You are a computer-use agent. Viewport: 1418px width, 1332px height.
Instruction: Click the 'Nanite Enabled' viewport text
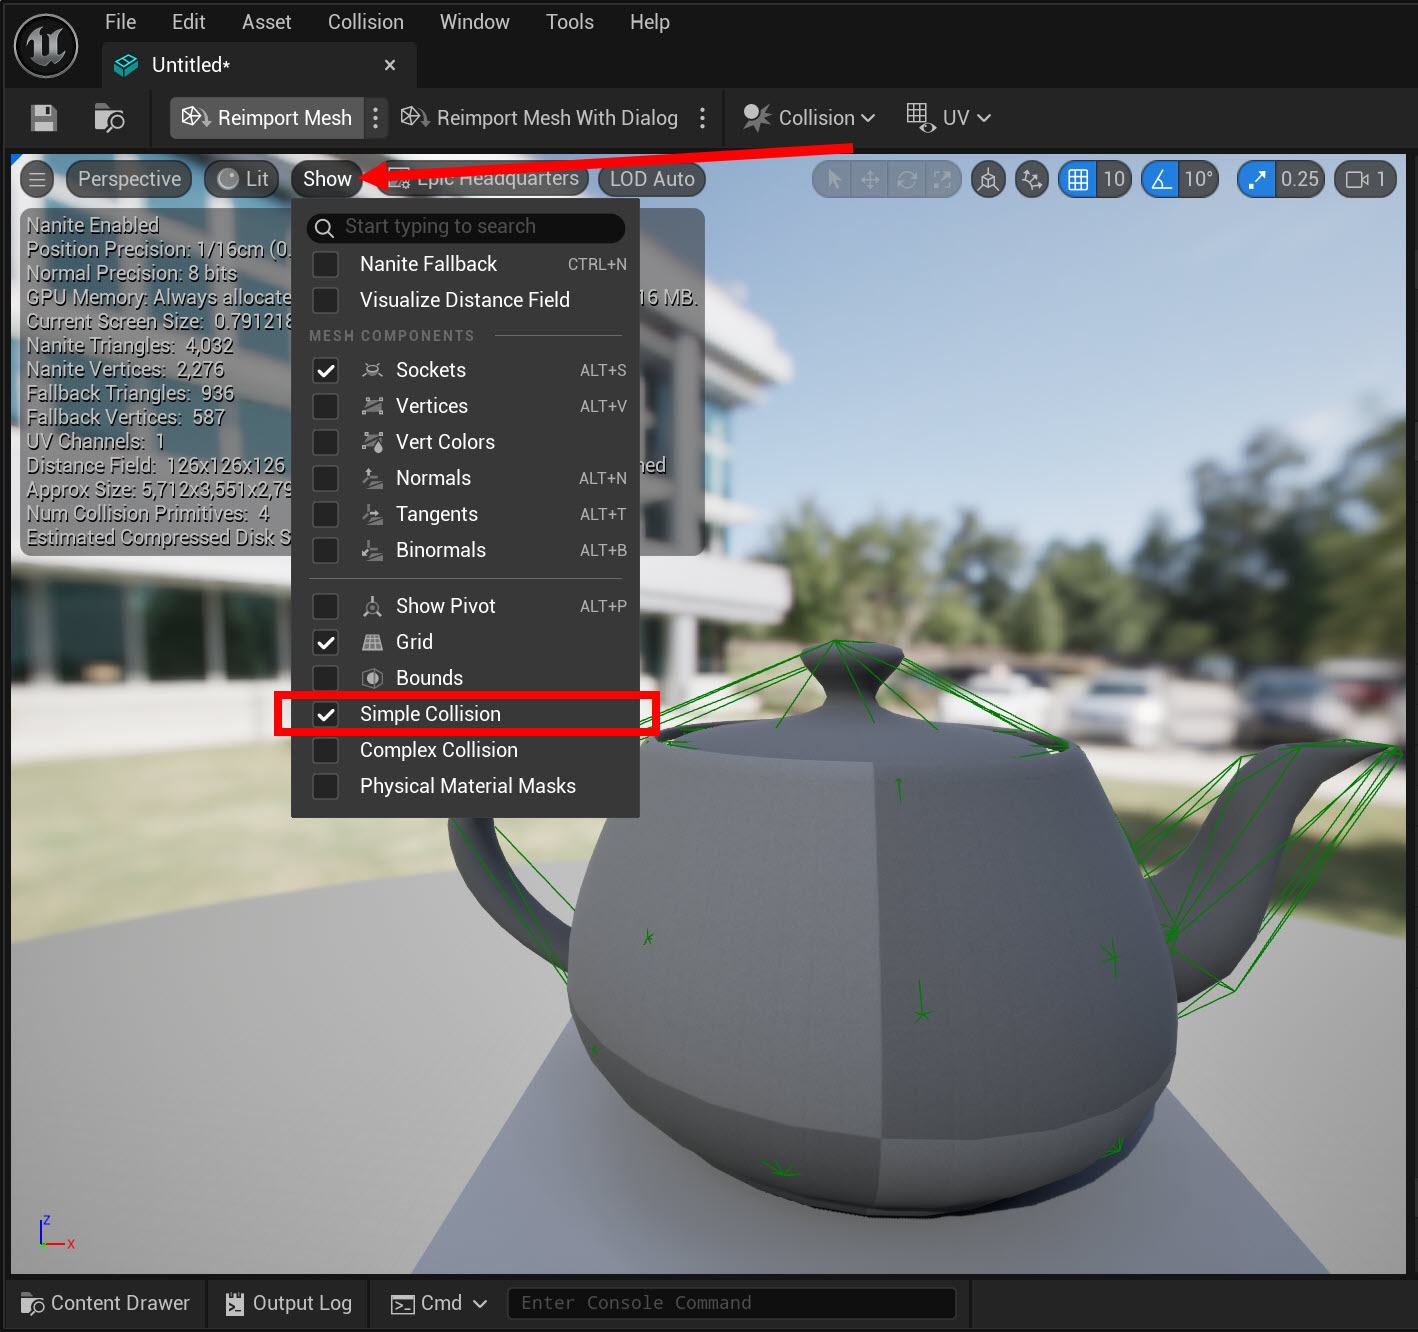(93, 225)
